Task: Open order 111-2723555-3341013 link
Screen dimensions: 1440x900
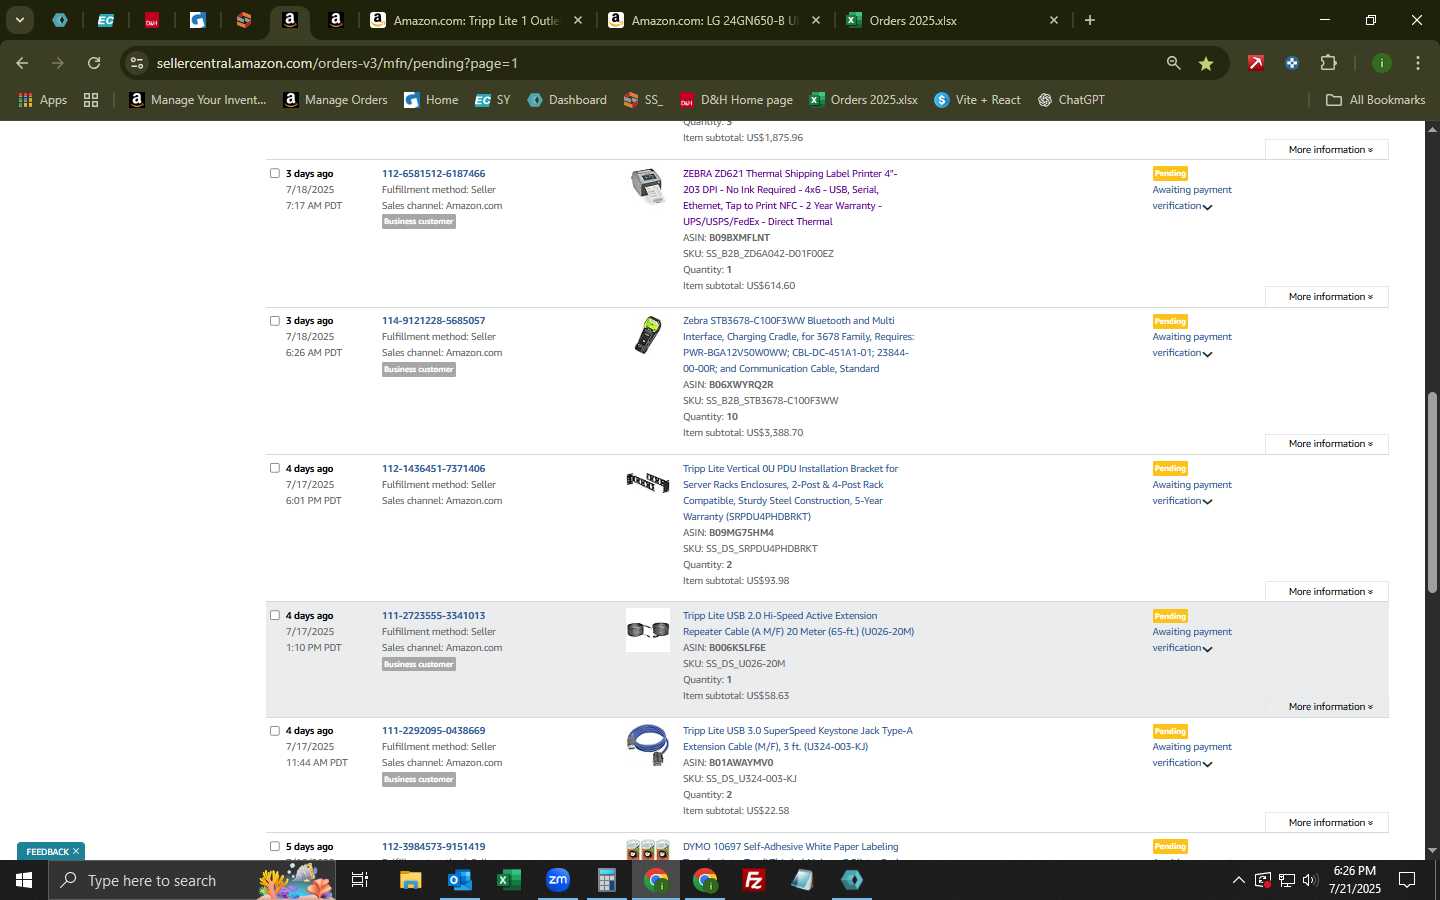Action: tap(433, 616)
